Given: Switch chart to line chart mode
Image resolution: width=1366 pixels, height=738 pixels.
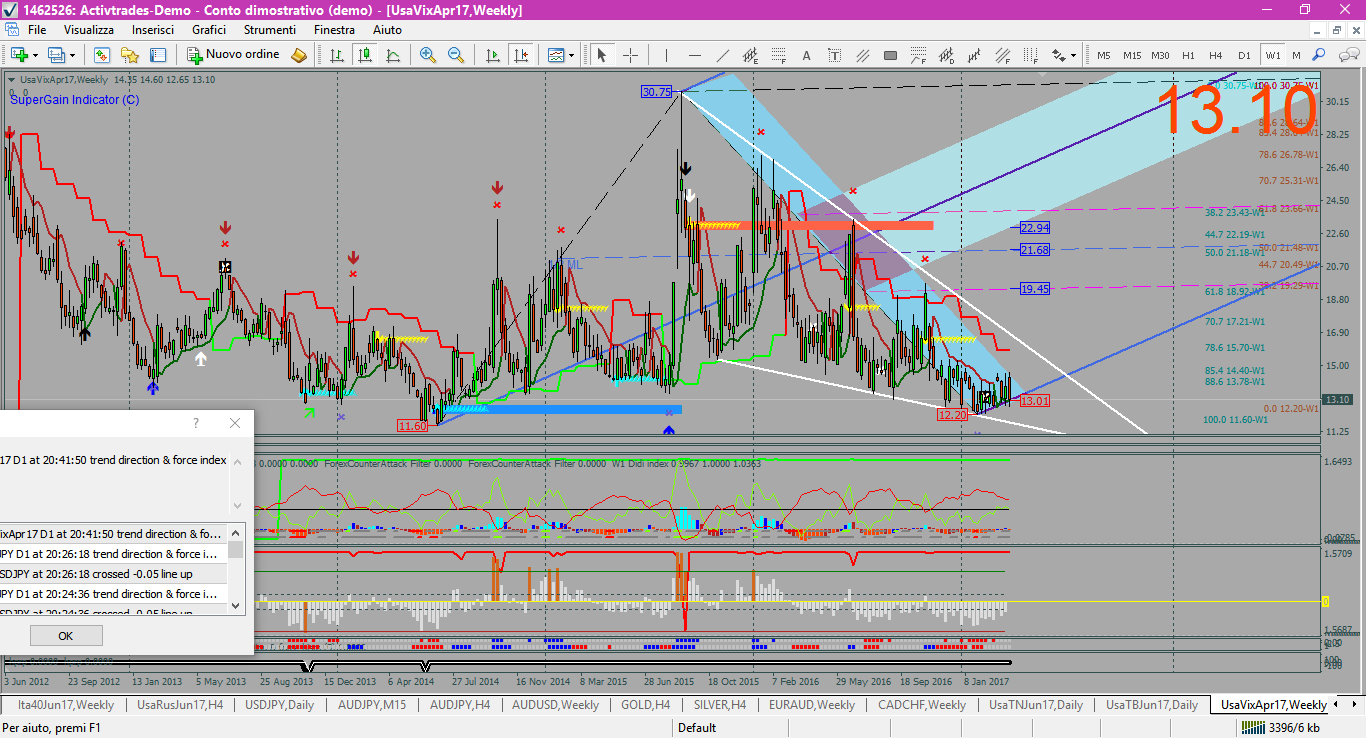Looking at the screenshot, I should pos(393,55).
